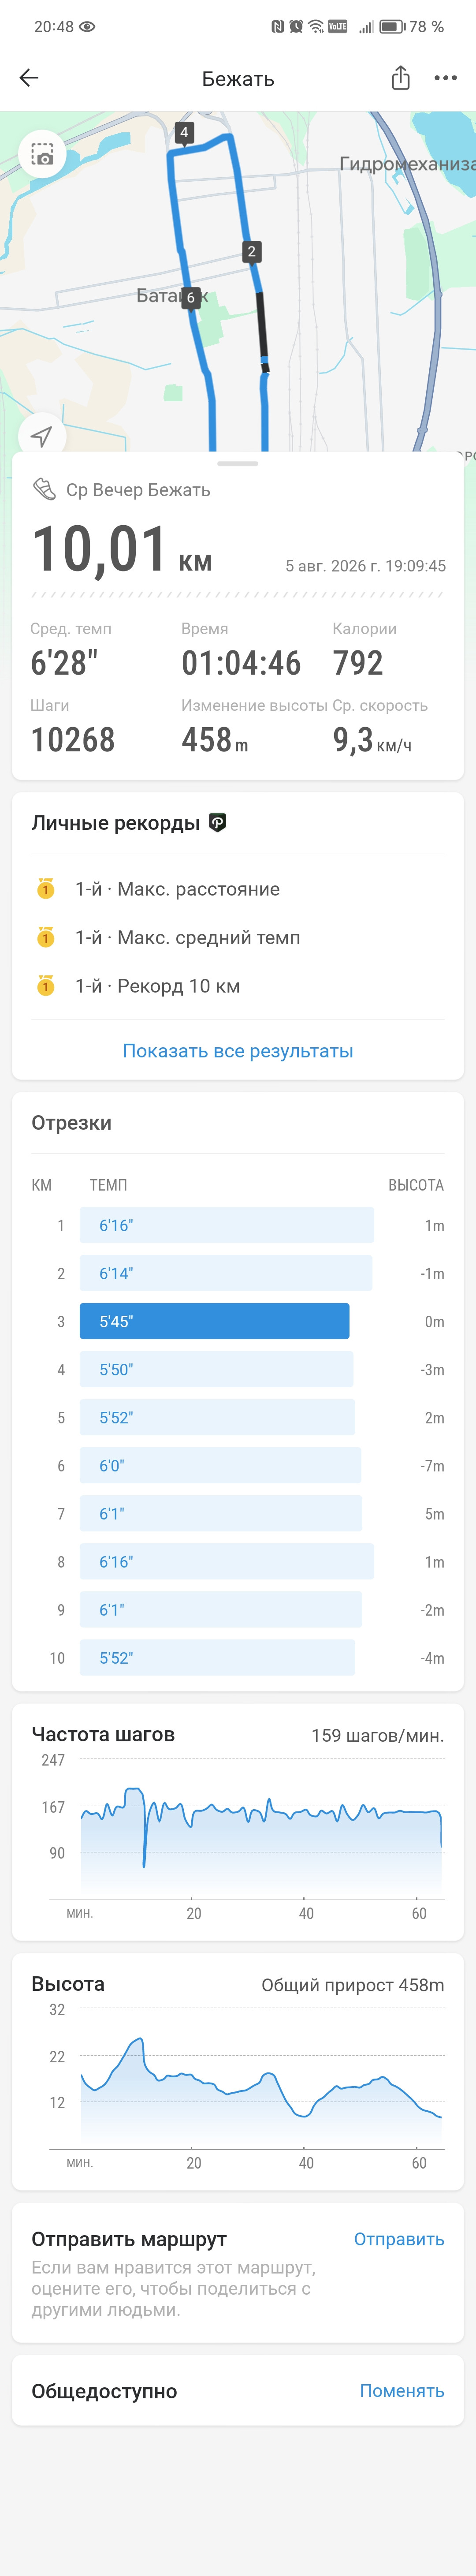
Task: Open the Макс. средний темп record row
Action: click(238, 937)
